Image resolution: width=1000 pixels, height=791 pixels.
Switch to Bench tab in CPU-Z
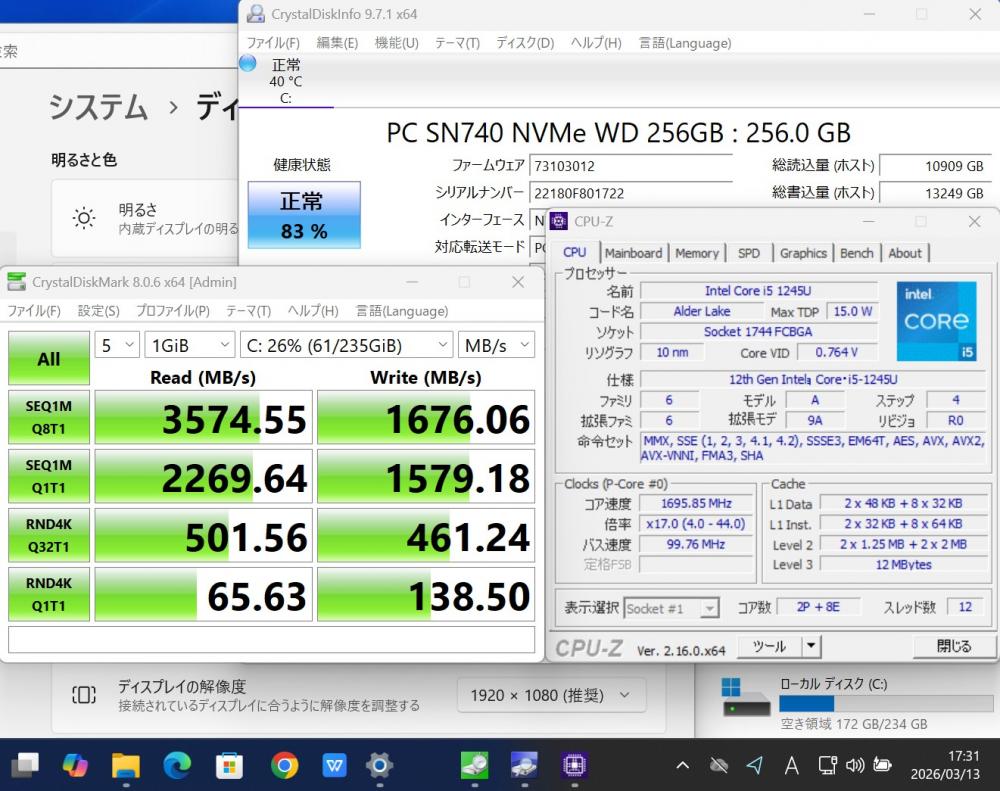pos(856,253)
